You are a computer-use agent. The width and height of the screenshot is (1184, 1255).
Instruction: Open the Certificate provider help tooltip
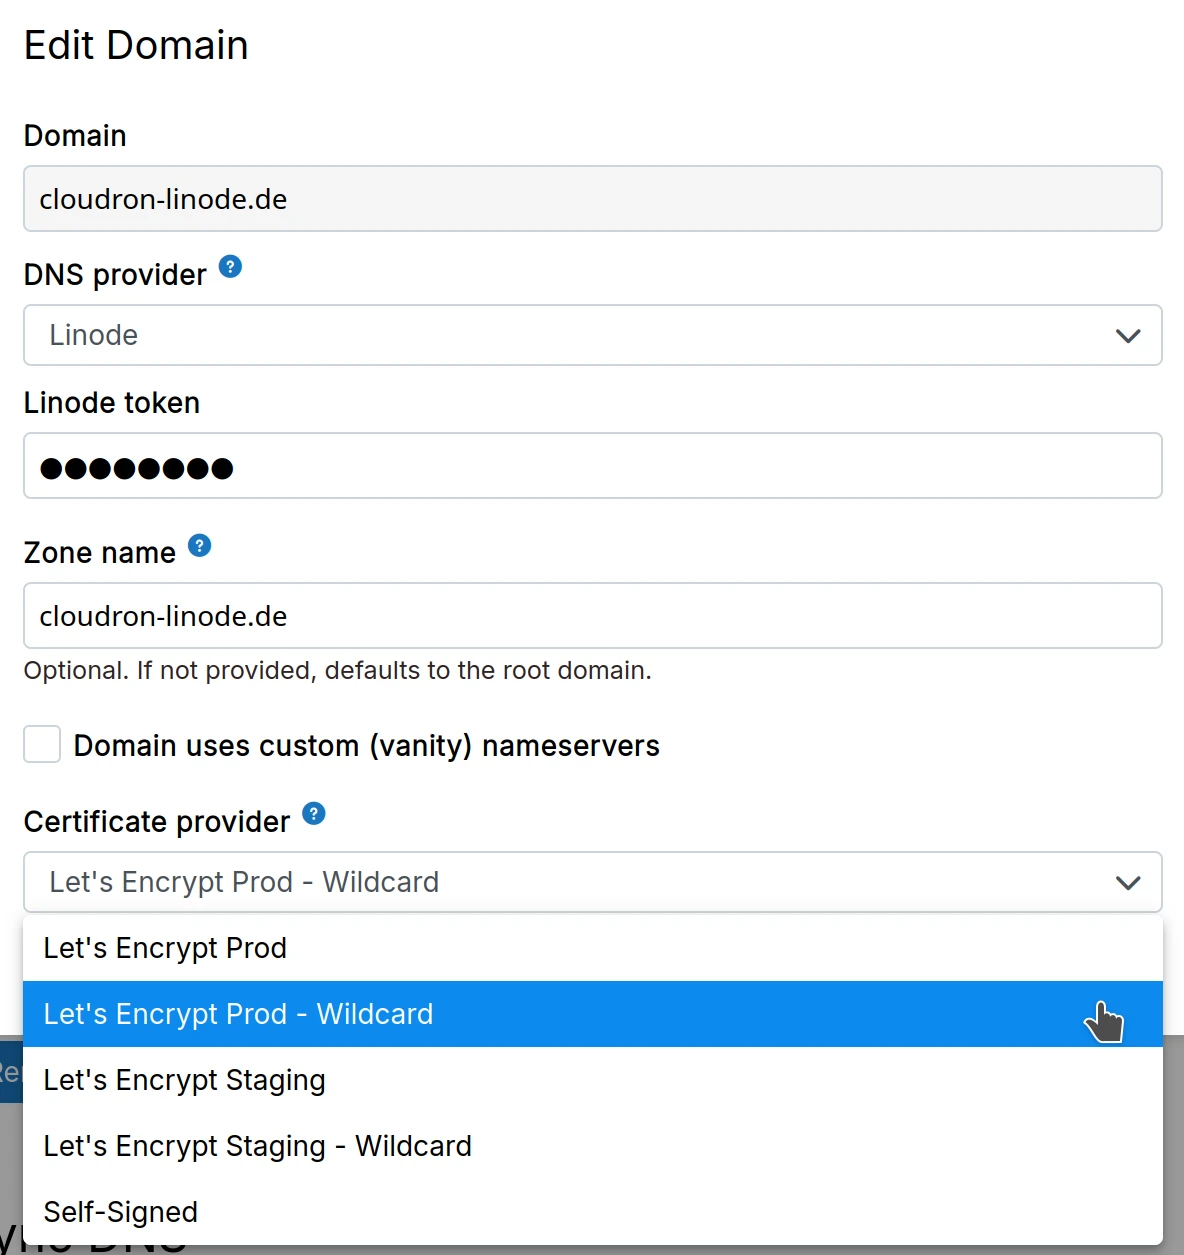coord(313,814)
